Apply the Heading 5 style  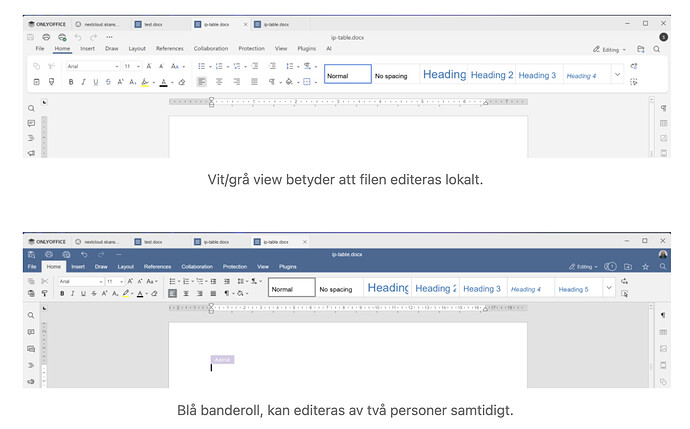pos(573,289)
